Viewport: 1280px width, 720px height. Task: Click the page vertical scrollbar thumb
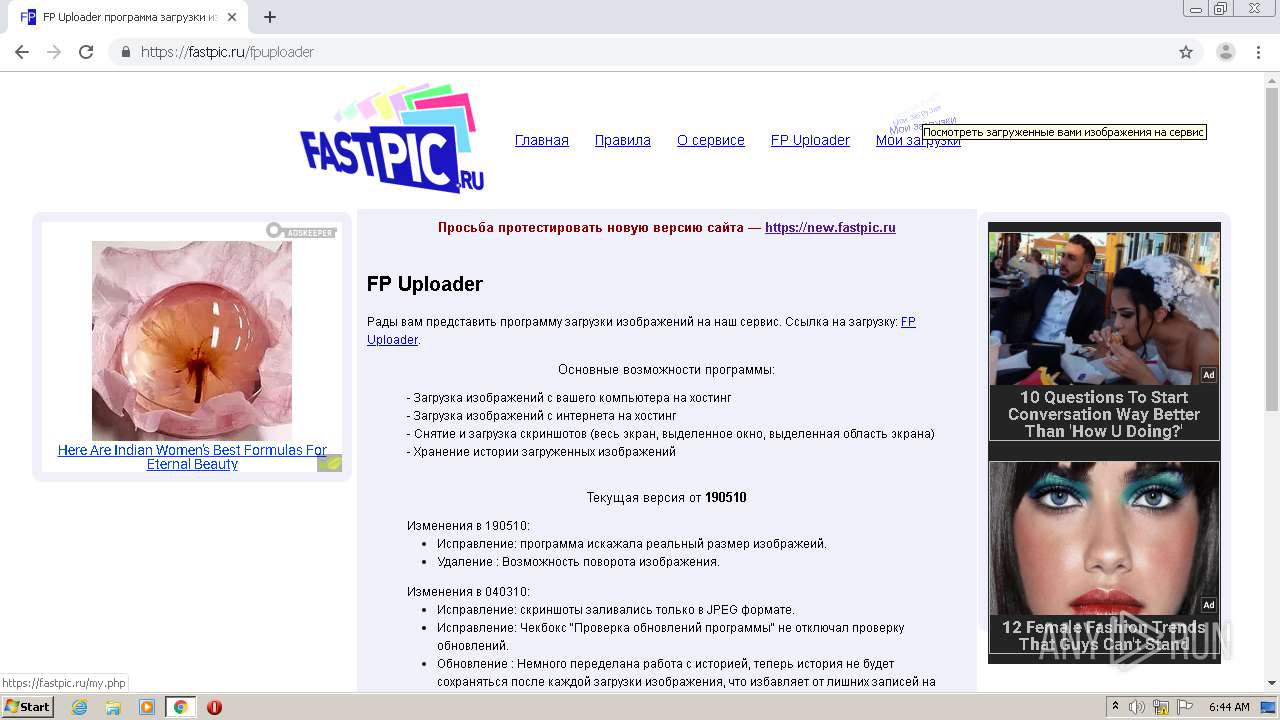click(1272, 248)
